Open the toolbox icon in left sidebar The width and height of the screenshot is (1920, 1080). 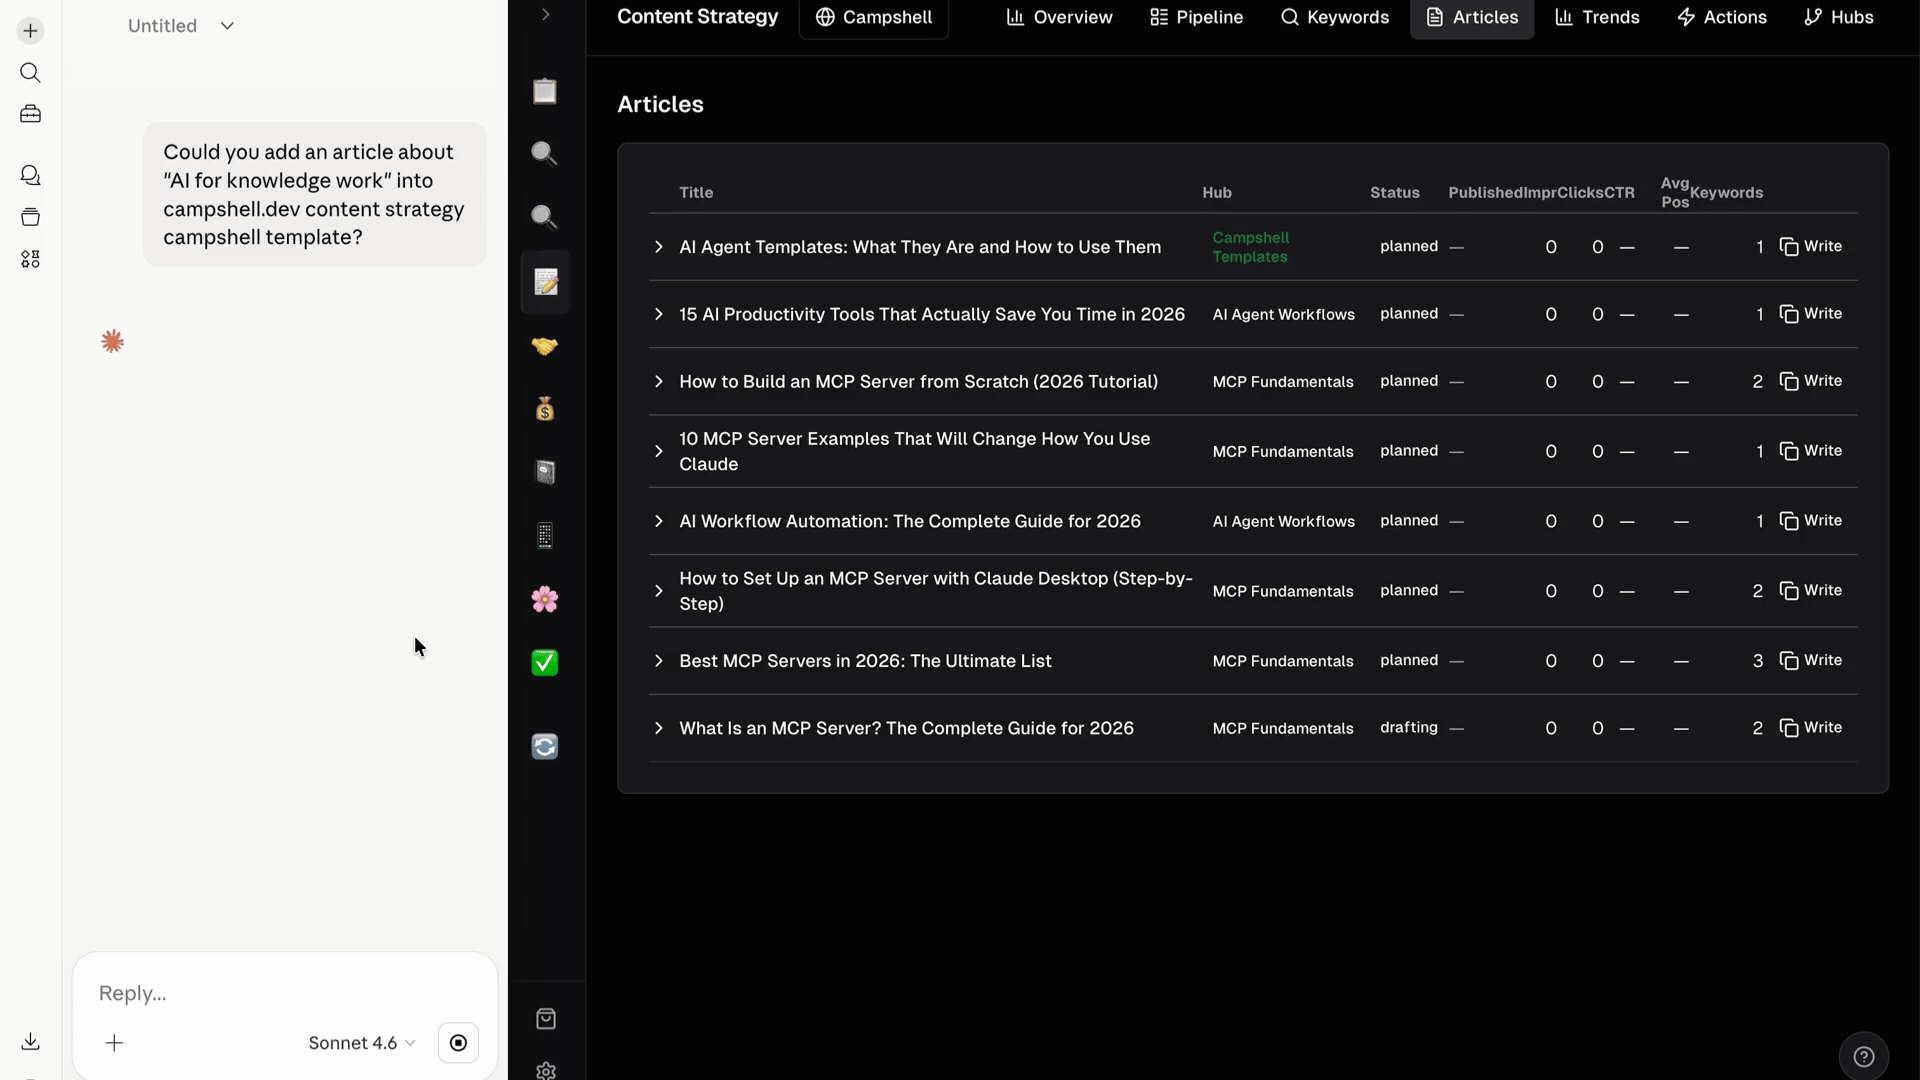pos(30,114)
